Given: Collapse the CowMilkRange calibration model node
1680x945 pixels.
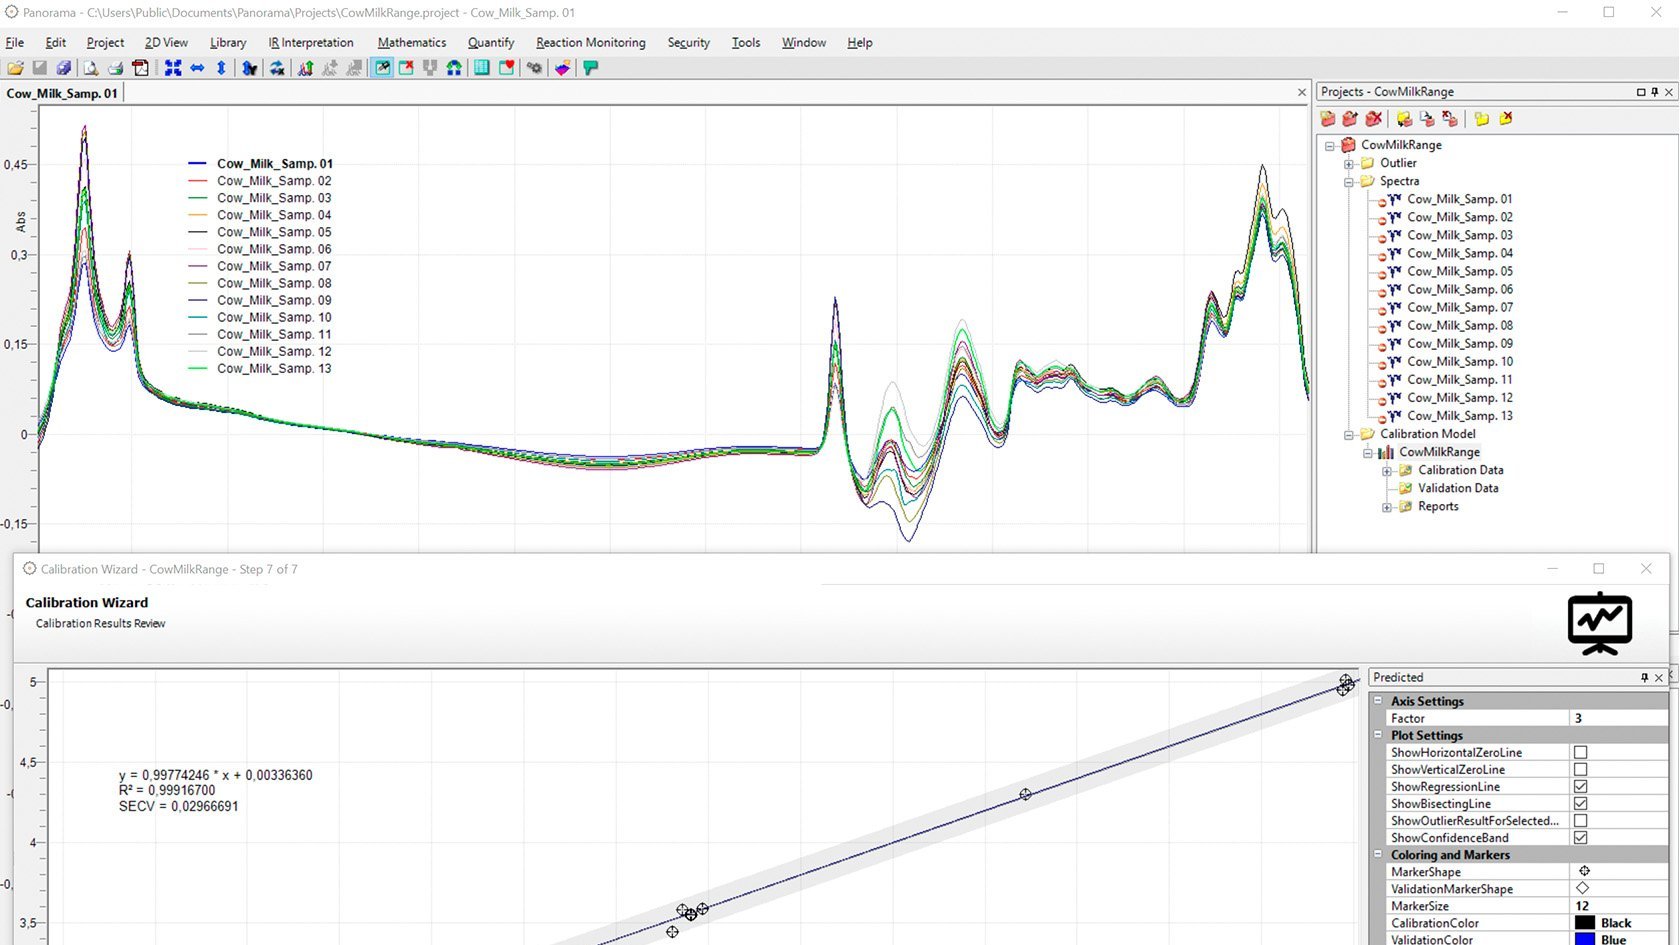Looking at the screenshot, I should coord(1368,452).
